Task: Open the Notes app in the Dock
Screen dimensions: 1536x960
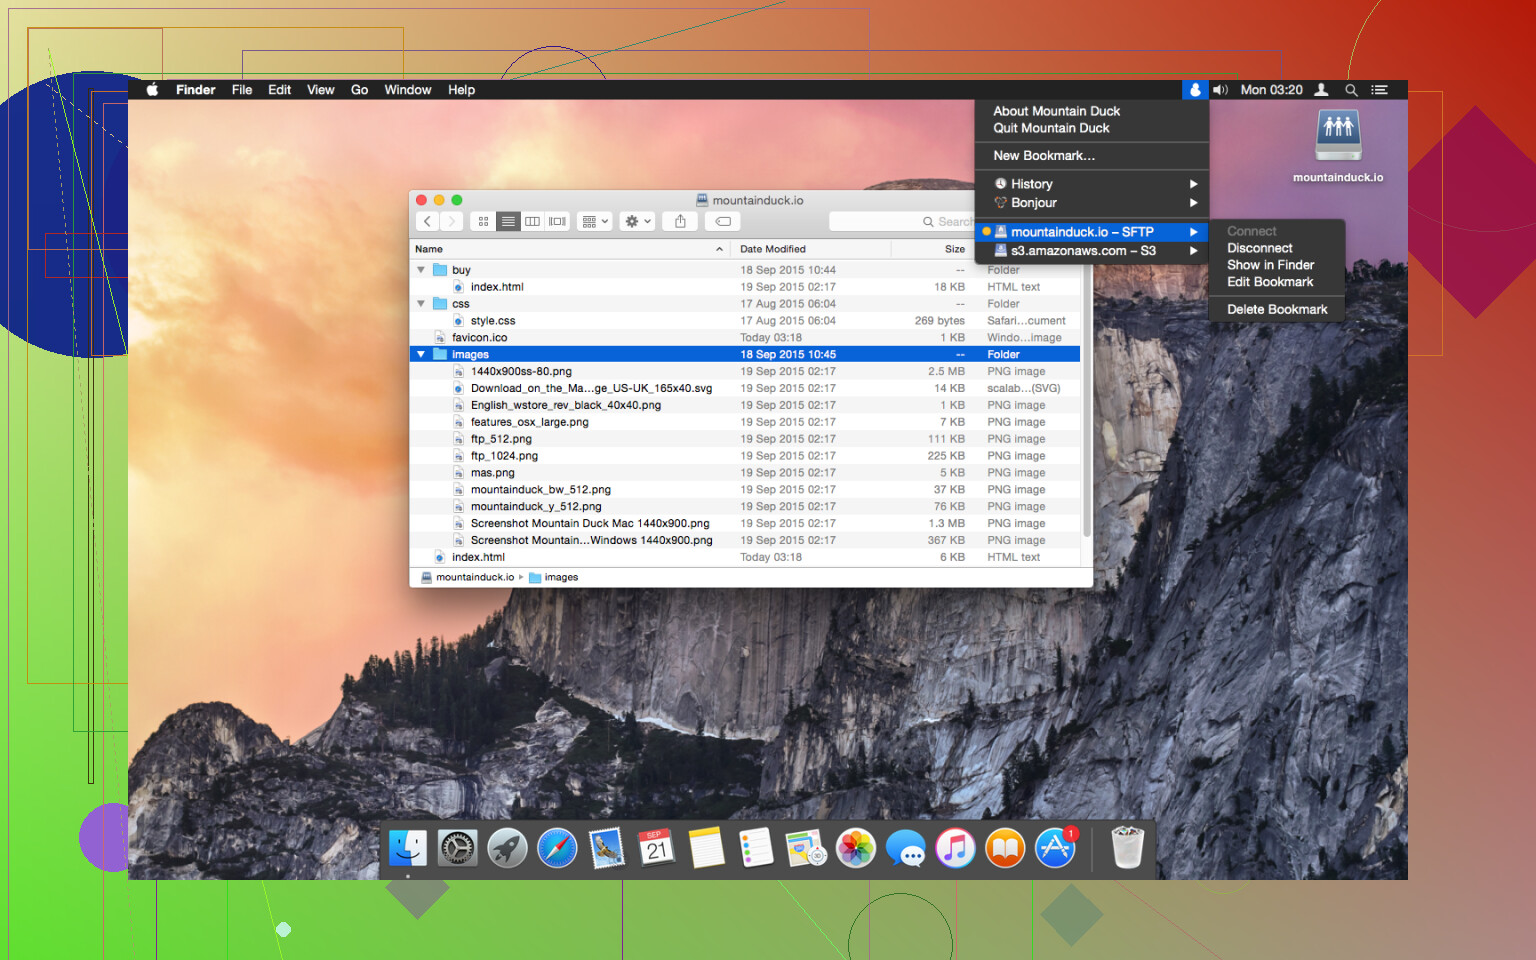Action: 706,849
